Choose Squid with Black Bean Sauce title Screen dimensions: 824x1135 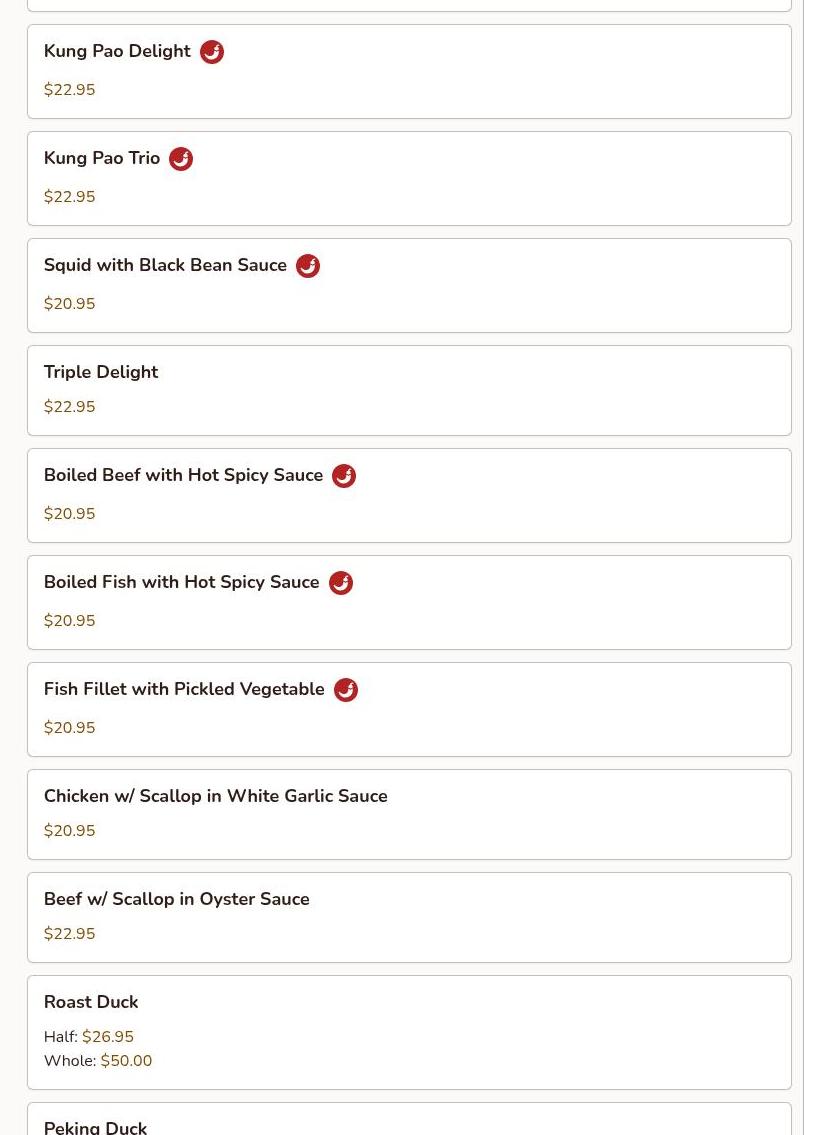tap(165, 266)
